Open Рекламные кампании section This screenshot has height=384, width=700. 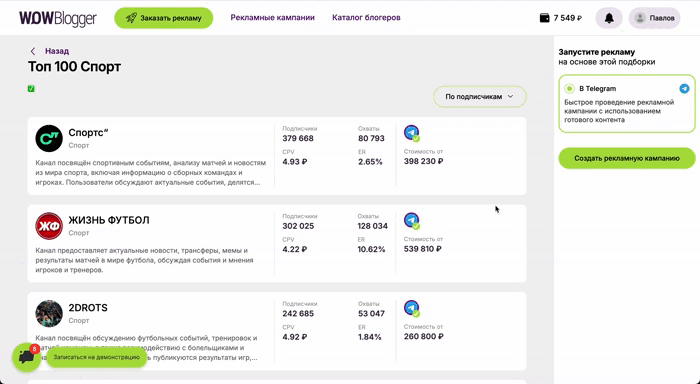(x=272, y=18)
